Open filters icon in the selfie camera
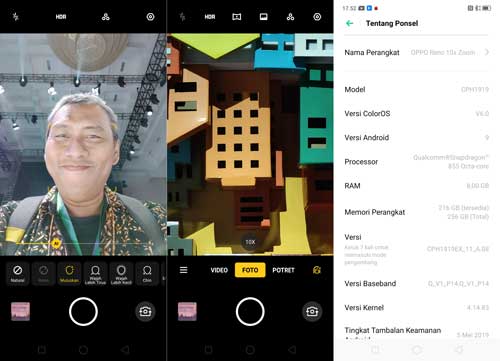 [106, 17]
